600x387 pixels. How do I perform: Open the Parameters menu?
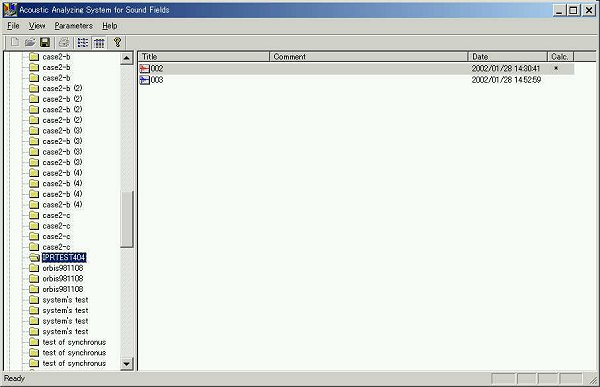pyautogui.click(x=73, y=26)
